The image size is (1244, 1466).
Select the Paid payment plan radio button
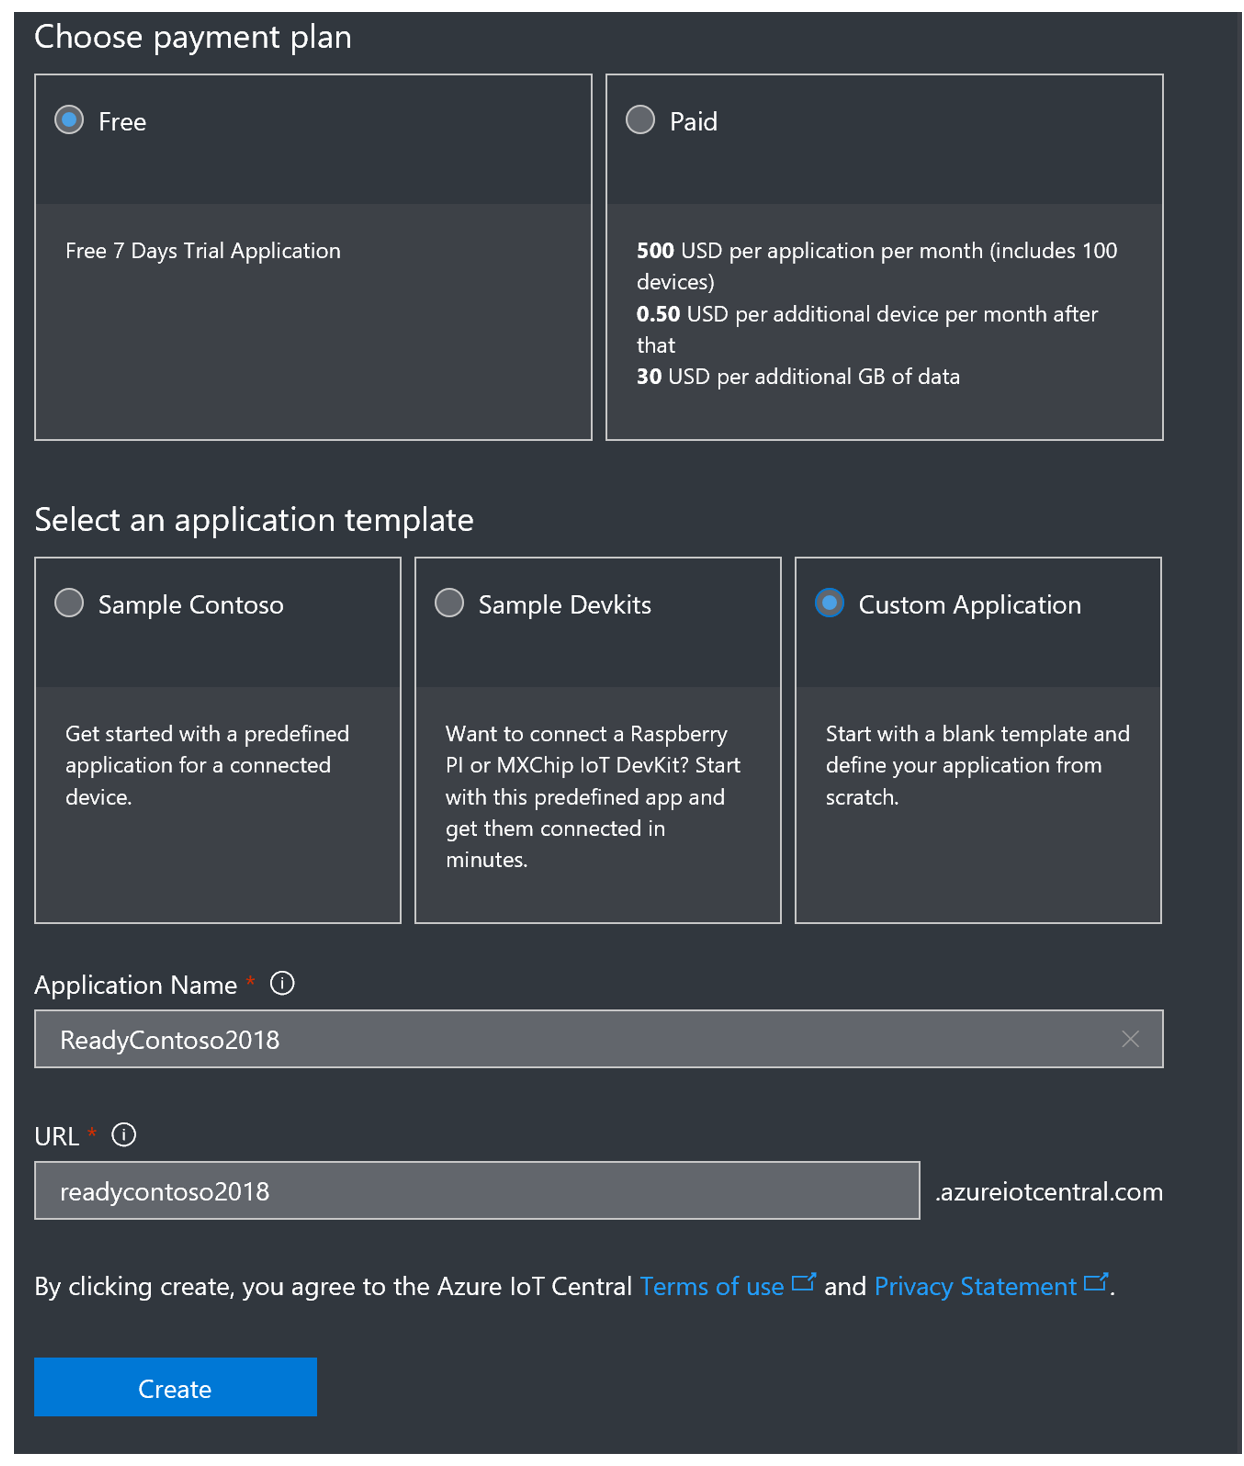[640, 120]
